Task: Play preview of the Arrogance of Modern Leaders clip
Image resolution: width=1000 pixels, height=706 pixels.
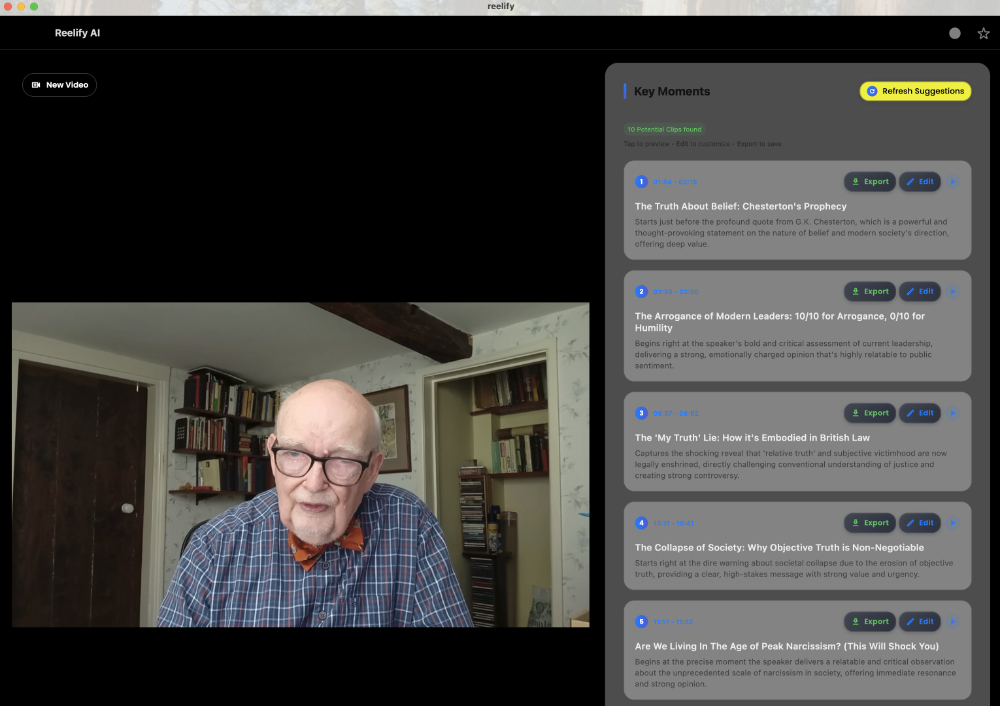Action: pos(953,292)
